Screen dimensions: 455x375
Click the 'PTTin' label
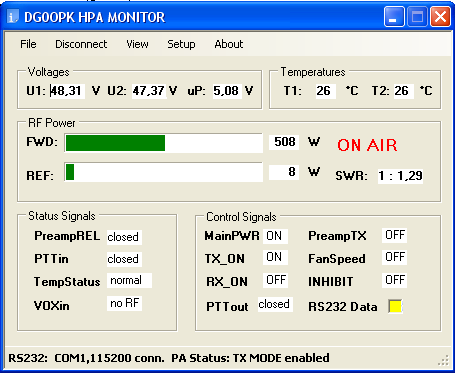pyautogui.click(x=51, y=259)
